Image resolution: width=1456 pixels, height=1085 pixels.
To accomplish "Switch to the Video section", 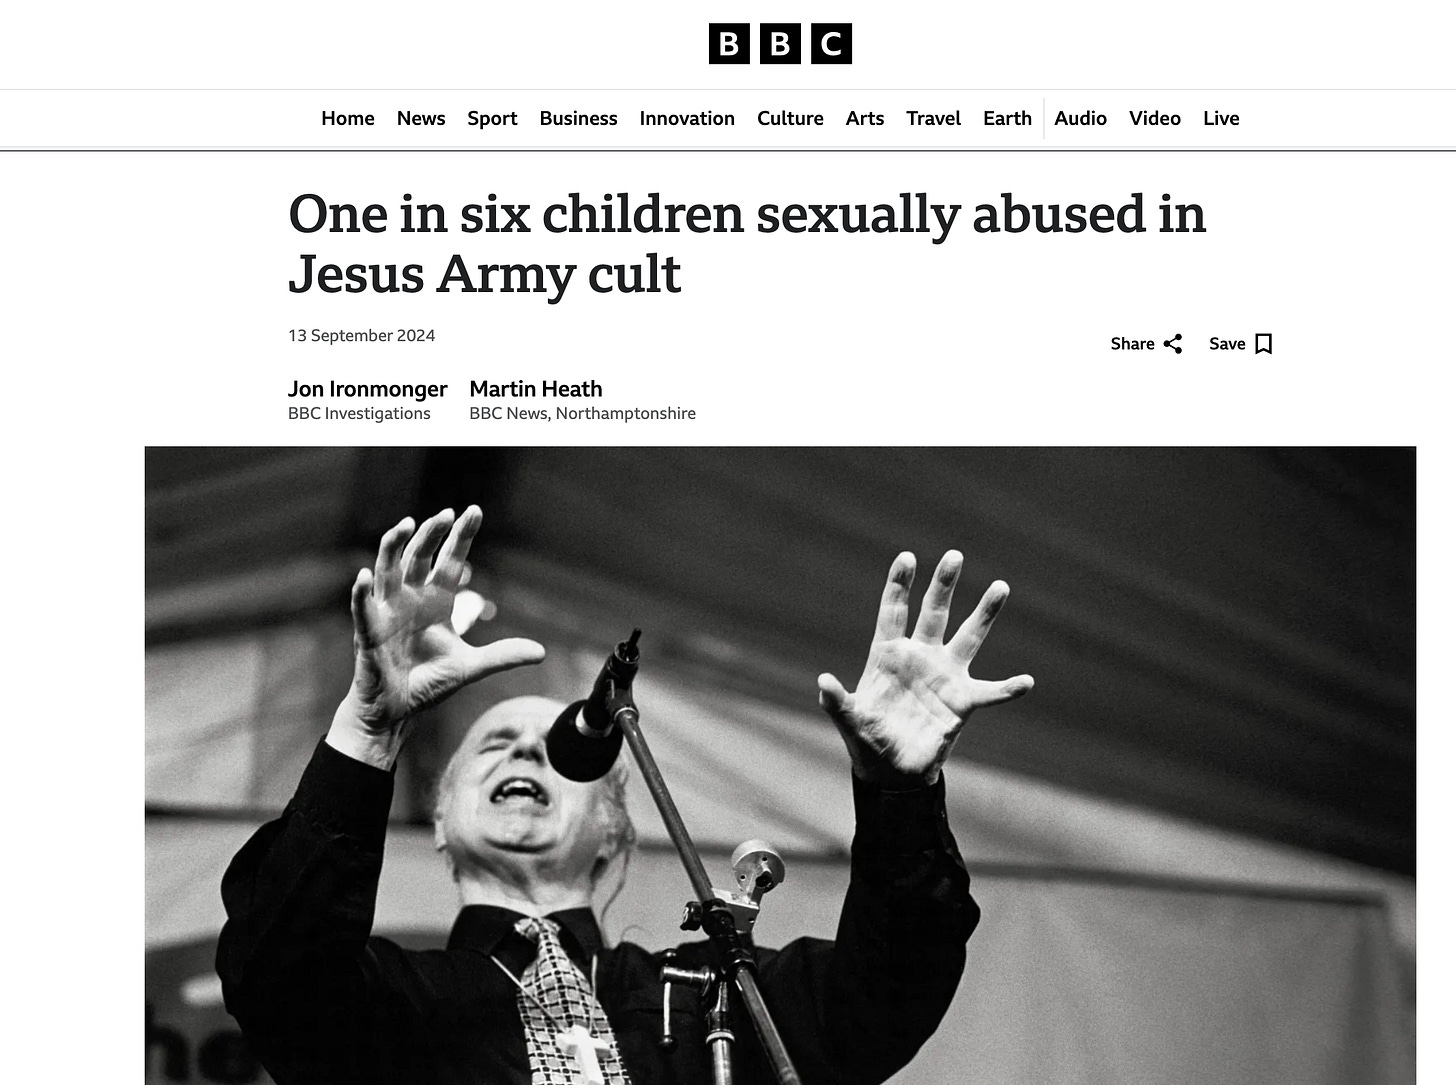I will pos(1155,118).
